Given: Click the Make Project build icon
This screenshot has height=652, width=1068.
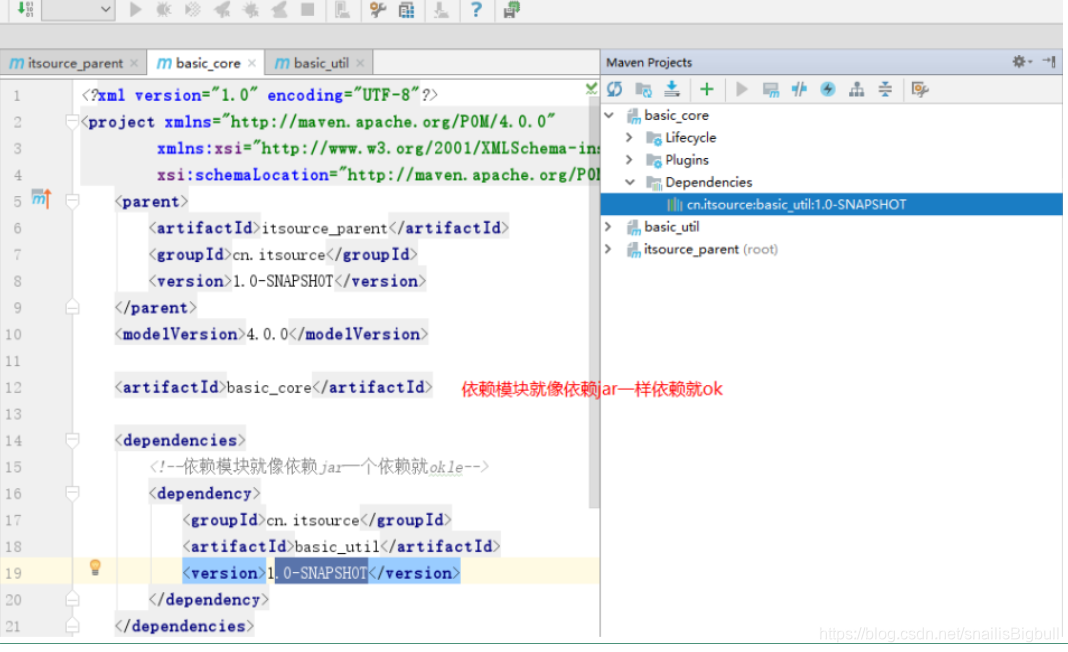Looking at the screenshot, I should (25, 9).
